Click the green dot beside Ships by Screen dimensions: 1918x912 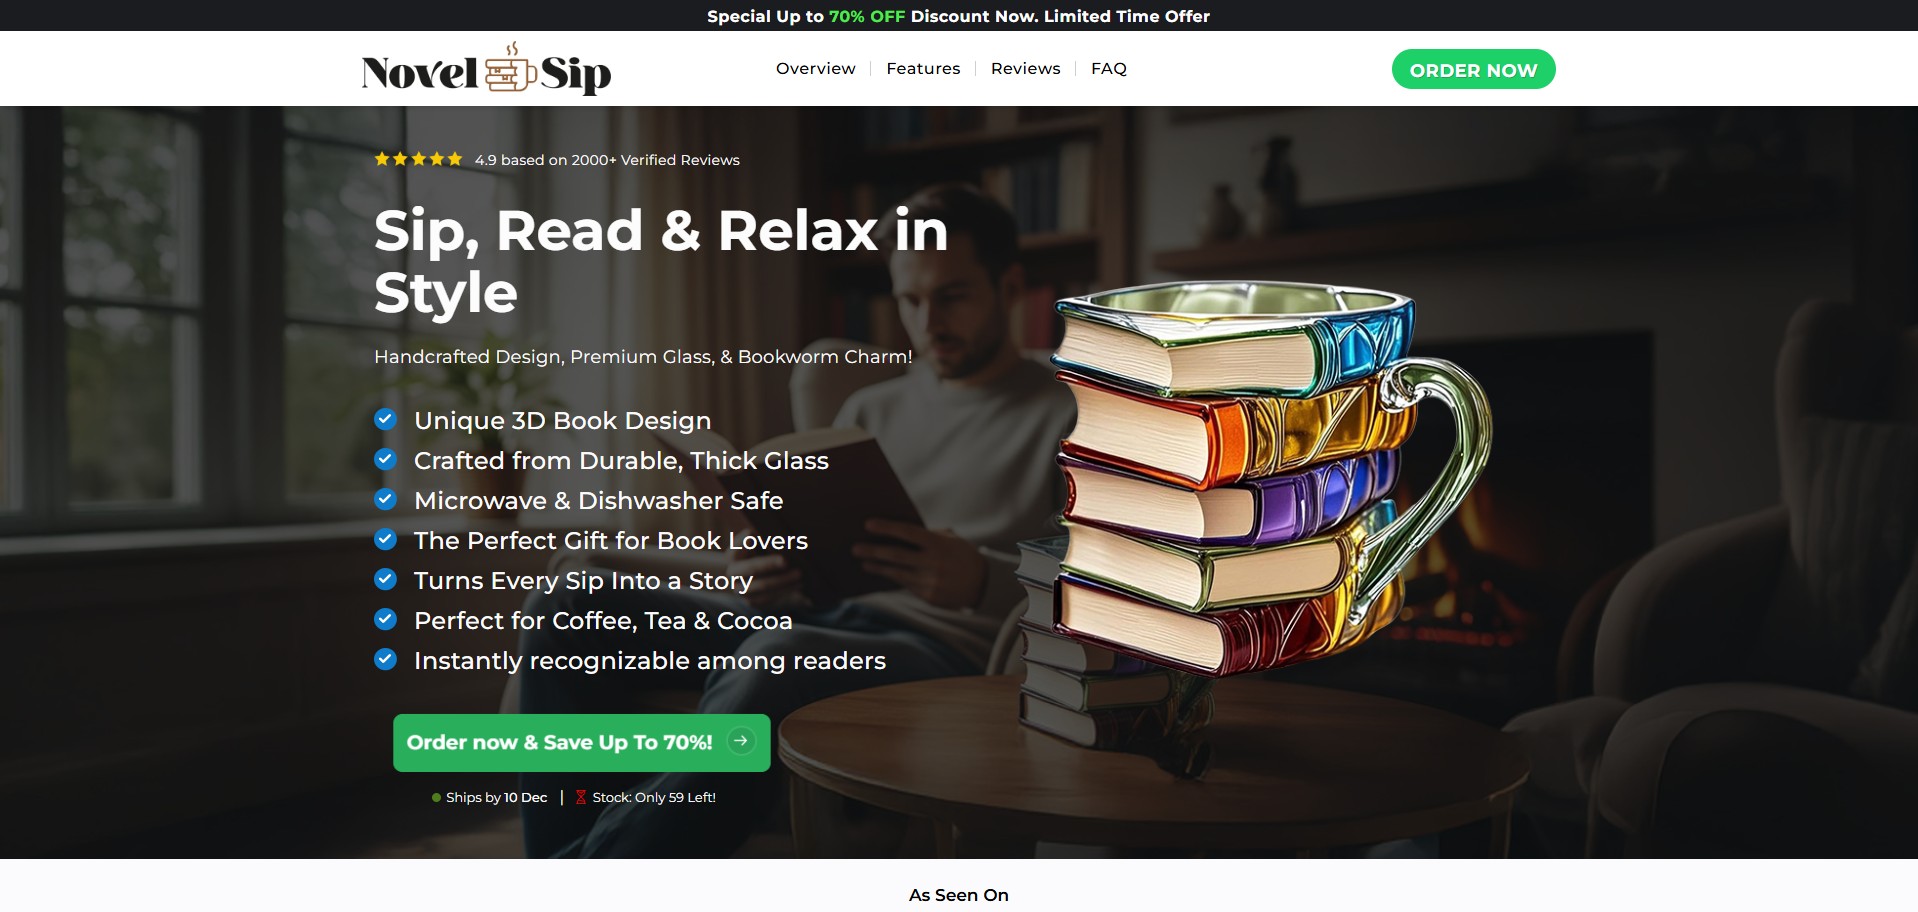(x=436, y=798)
